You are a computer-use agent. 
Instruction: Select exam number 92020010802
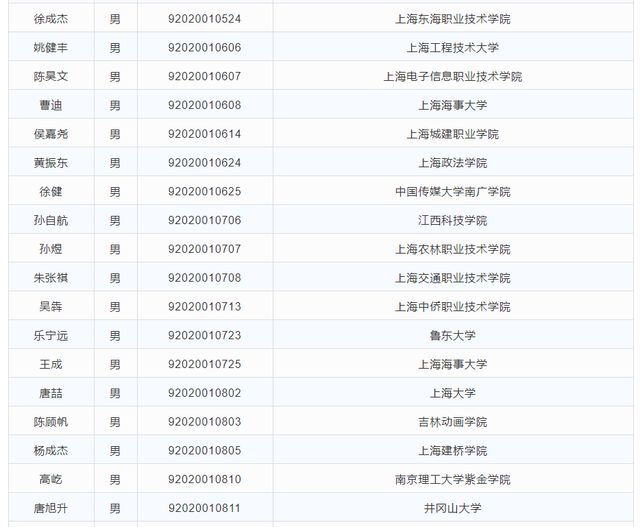(x=204, y=393)
